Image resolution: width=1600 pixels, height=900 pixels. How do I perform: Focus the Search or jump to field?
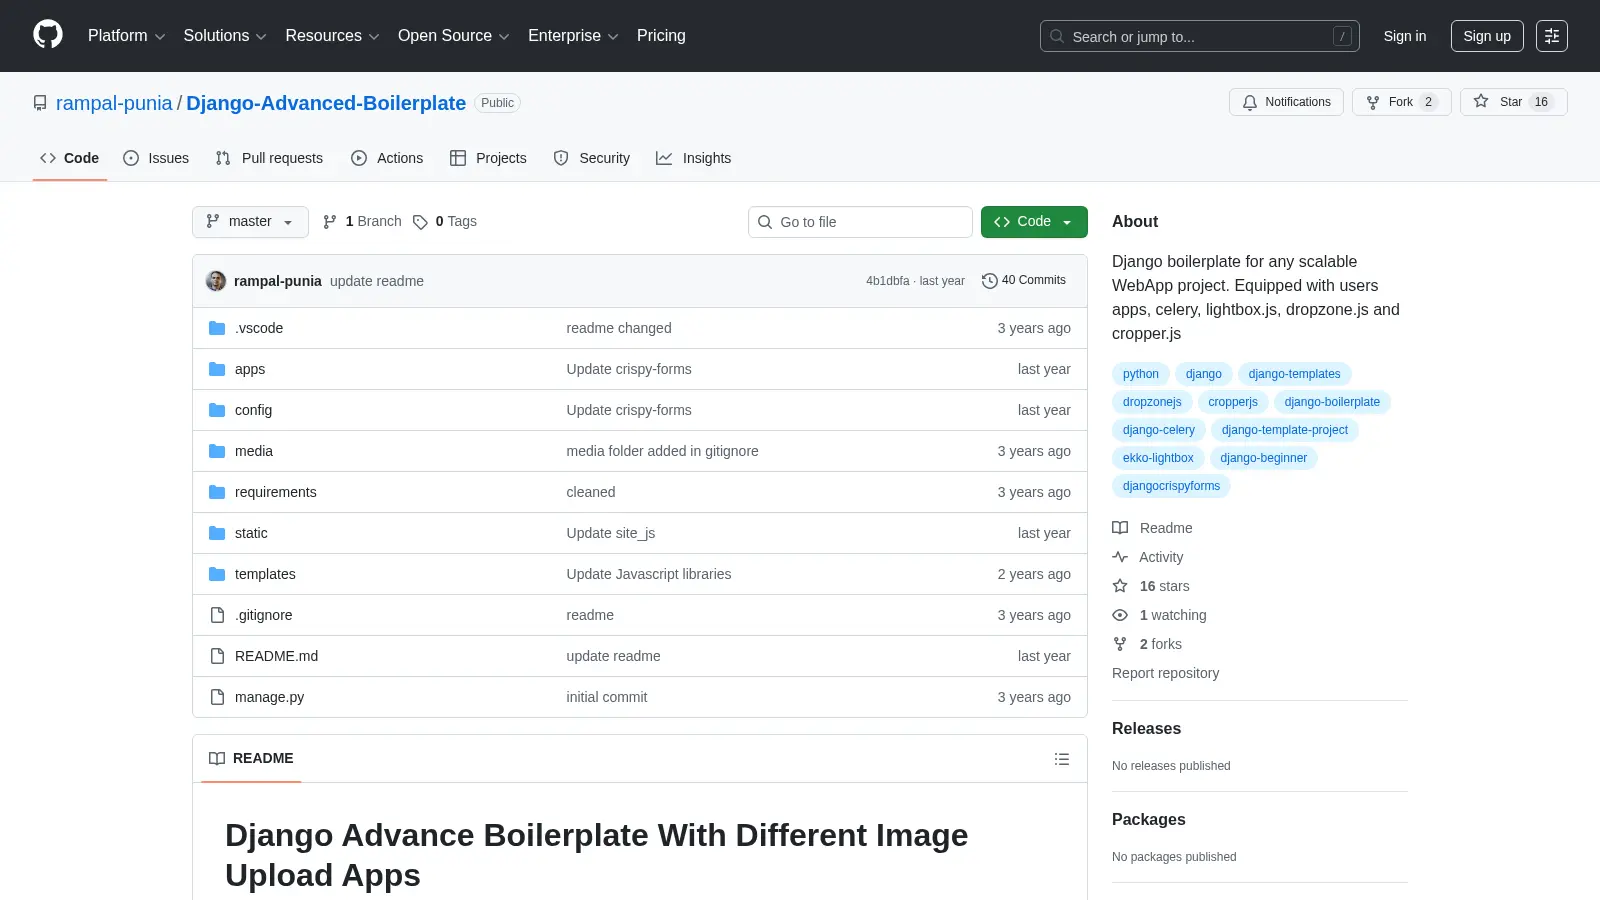point(1200,36)
